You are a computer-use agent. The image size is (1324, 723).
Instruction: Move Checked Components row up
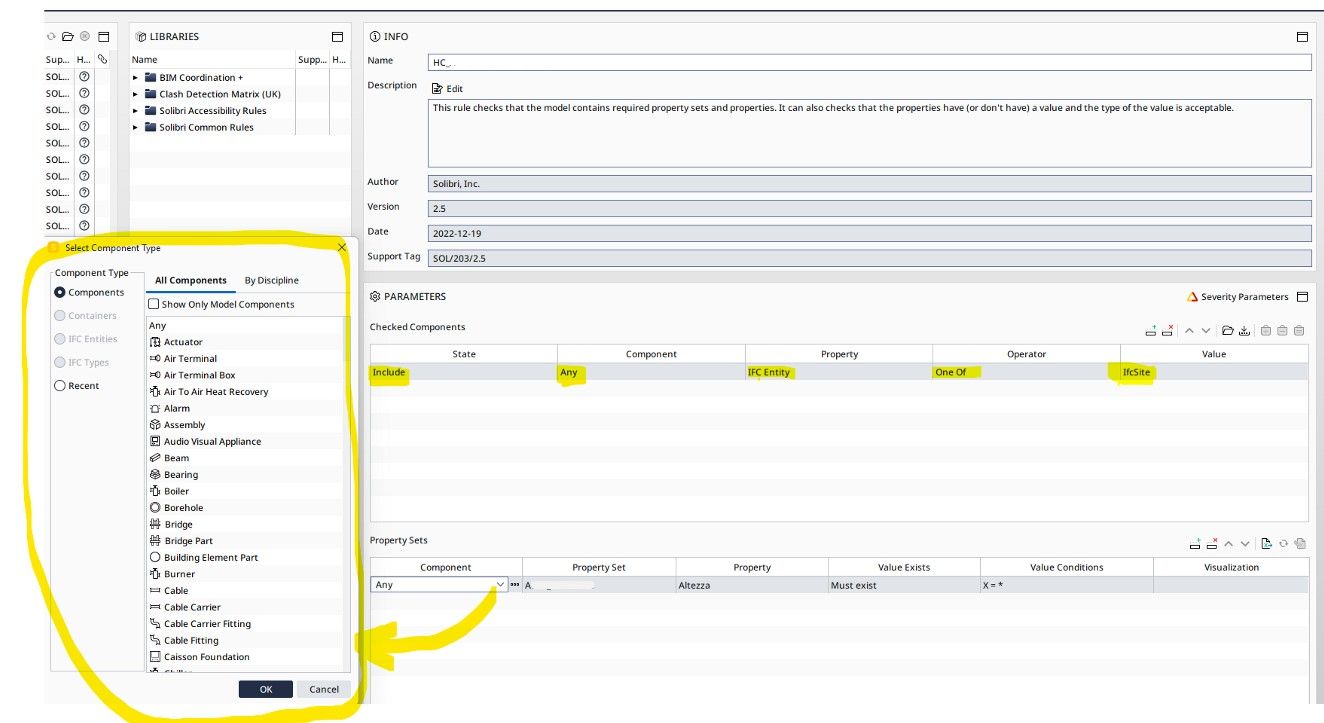coord(1189,330)
